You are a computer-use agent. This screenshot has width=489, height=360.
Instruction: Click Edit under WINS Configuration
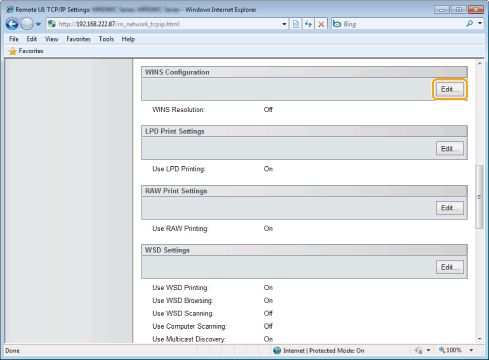pos(450,89)
